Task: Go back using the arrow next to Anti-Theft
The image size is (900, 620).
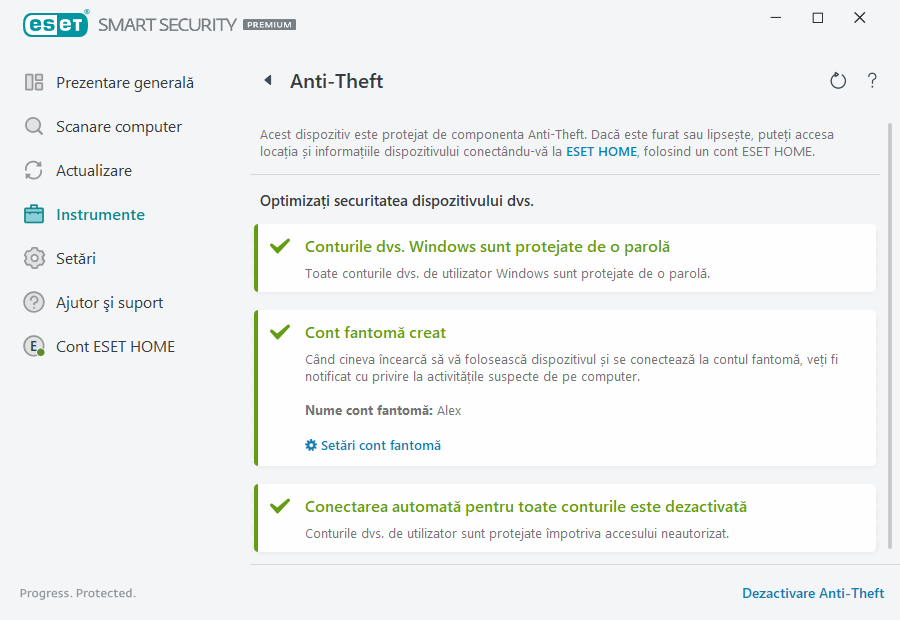Action: [268, 80]
